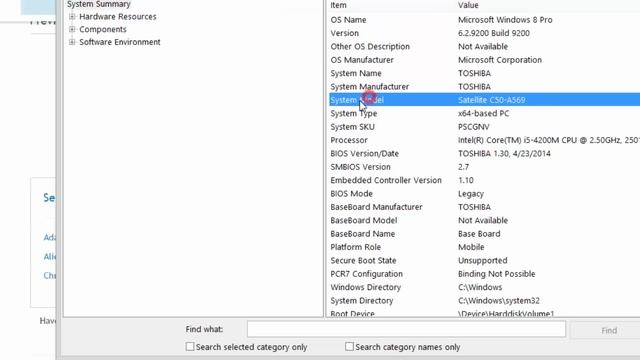The height and width of the screenshot is (360, 640).
Task: Select the Hardware Resources category label
Action: (118, 17)
